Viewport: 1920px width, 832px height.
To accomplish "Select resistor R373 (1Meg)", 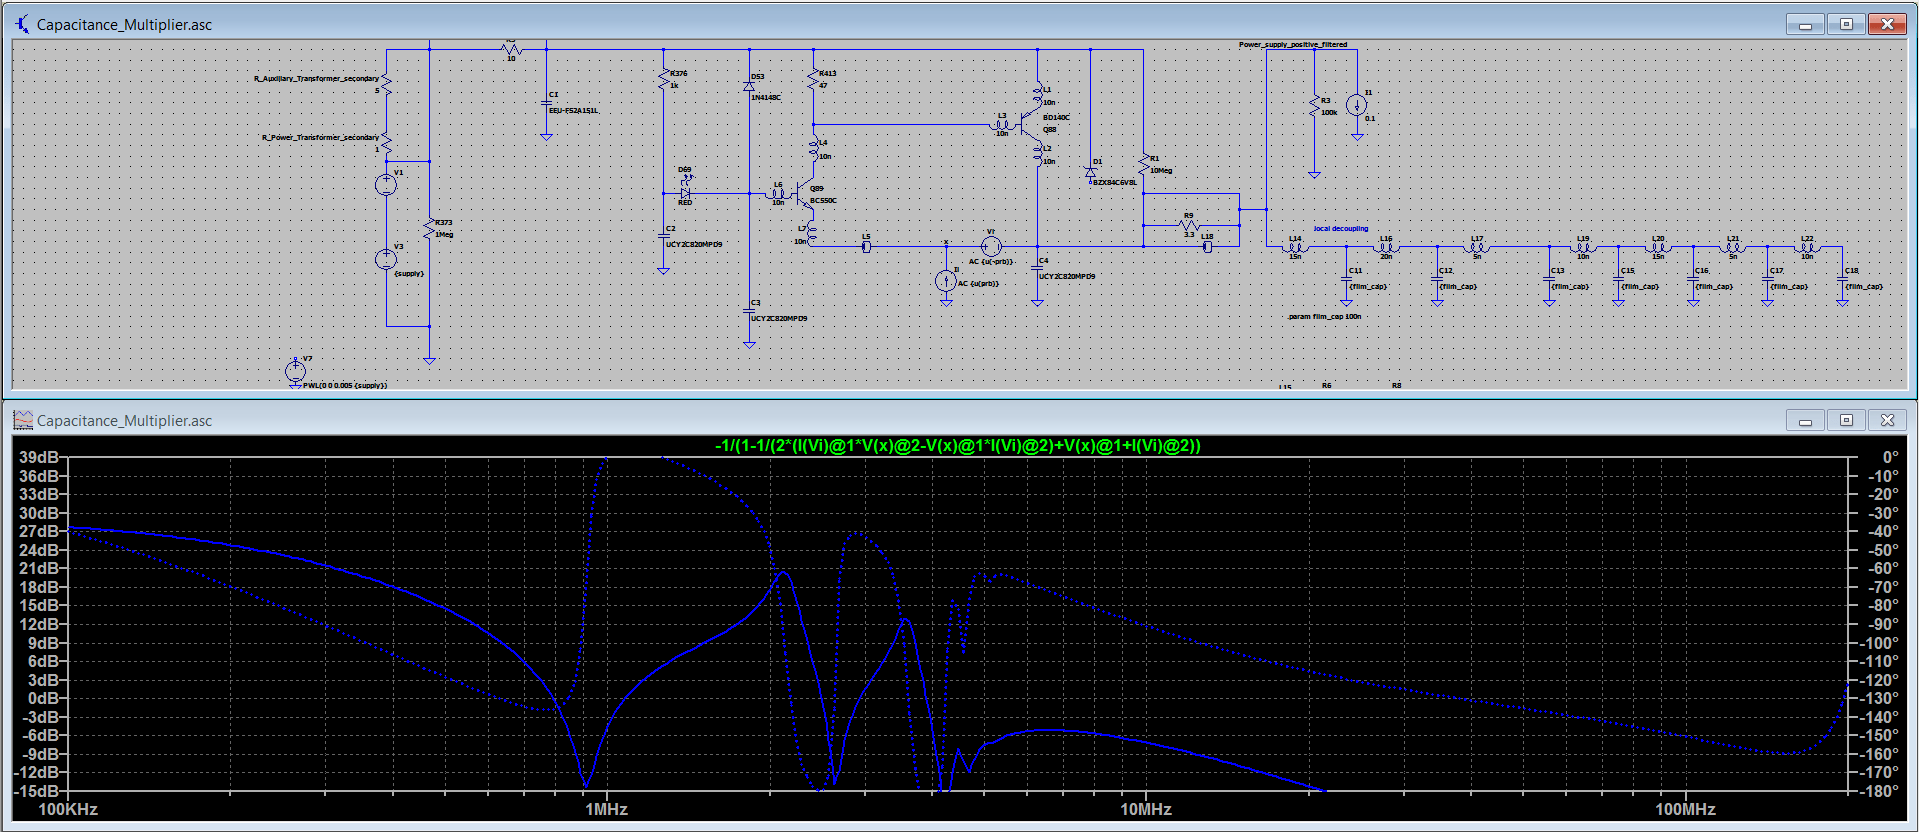I will pyautogui.click(x=429, y=229).
